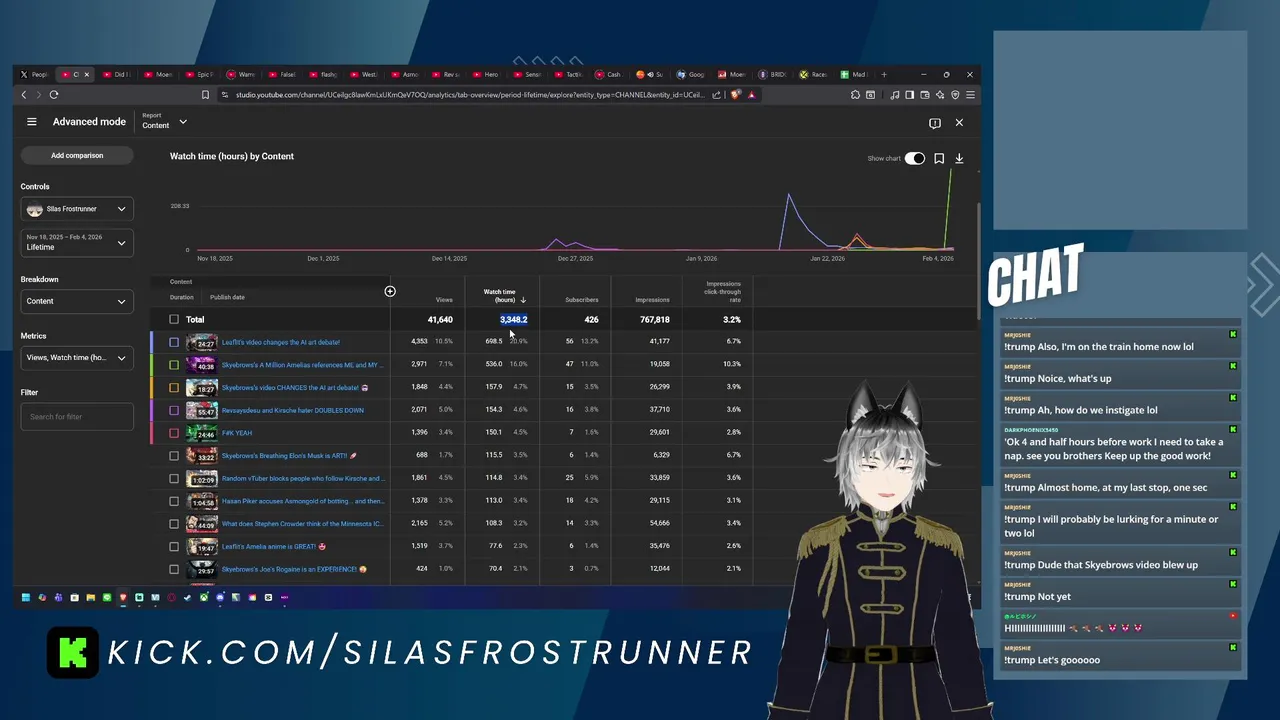This screenshot has width=1280, height=720.
Task: Click the bookmark icon in the address bar
Action: [205, 95]
